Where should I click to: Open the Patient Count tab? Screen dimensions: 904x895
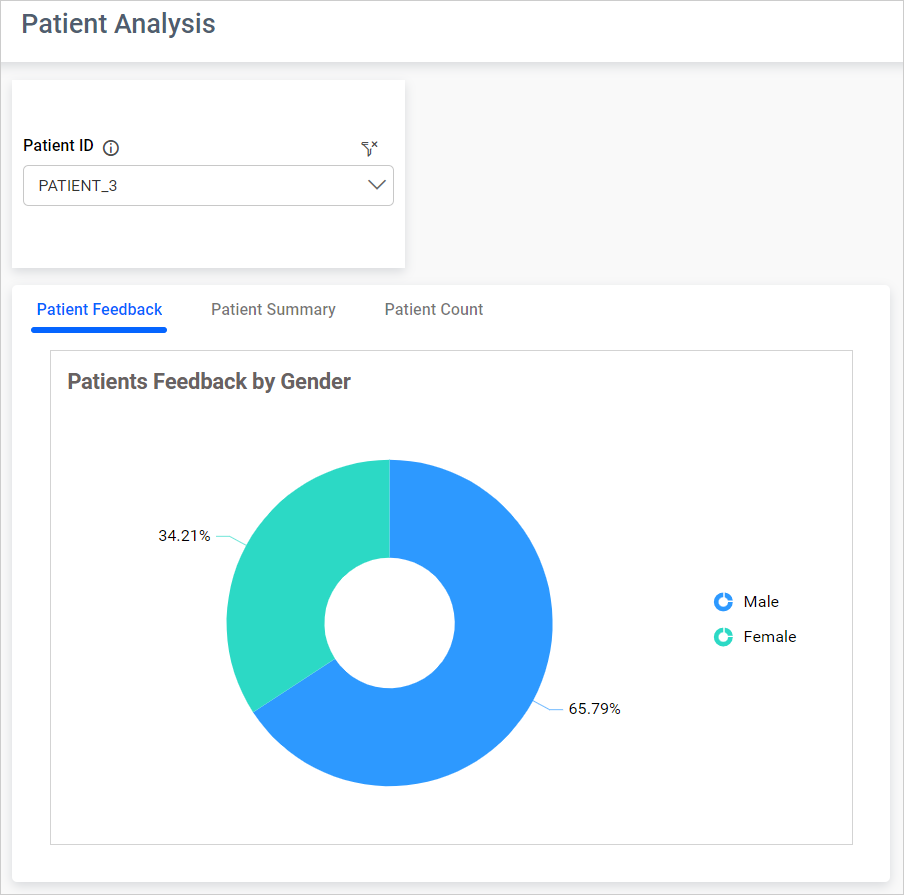[x=433, y=309]
